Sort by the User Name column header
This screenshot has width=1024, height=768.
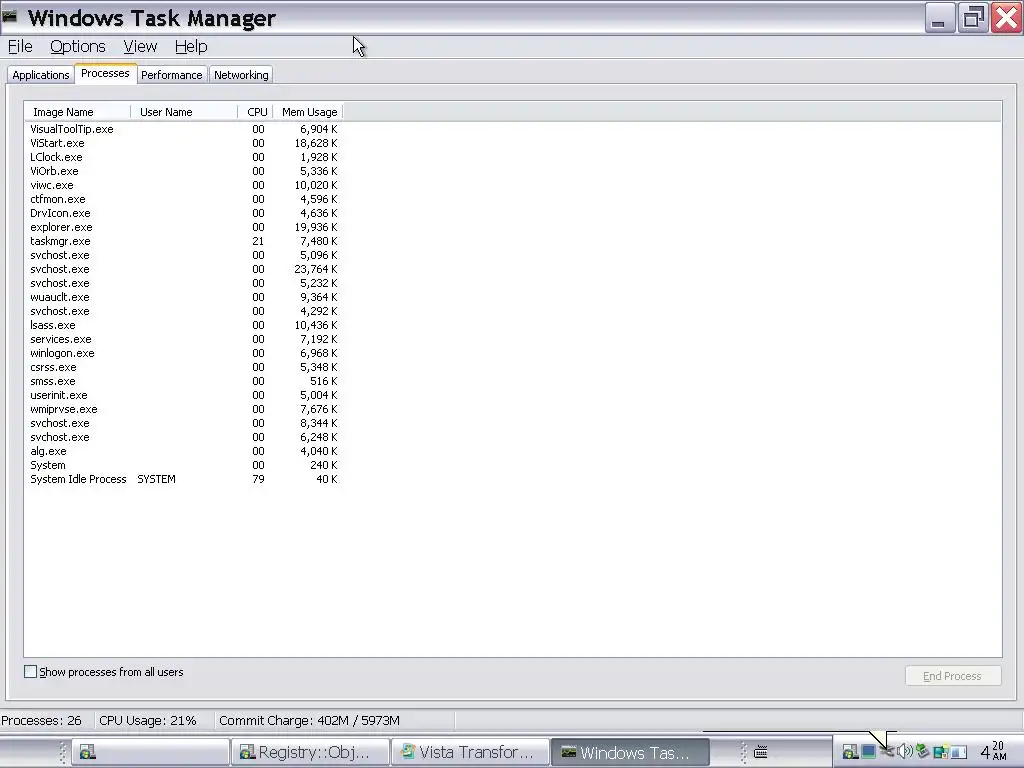[x=184, y=112]
